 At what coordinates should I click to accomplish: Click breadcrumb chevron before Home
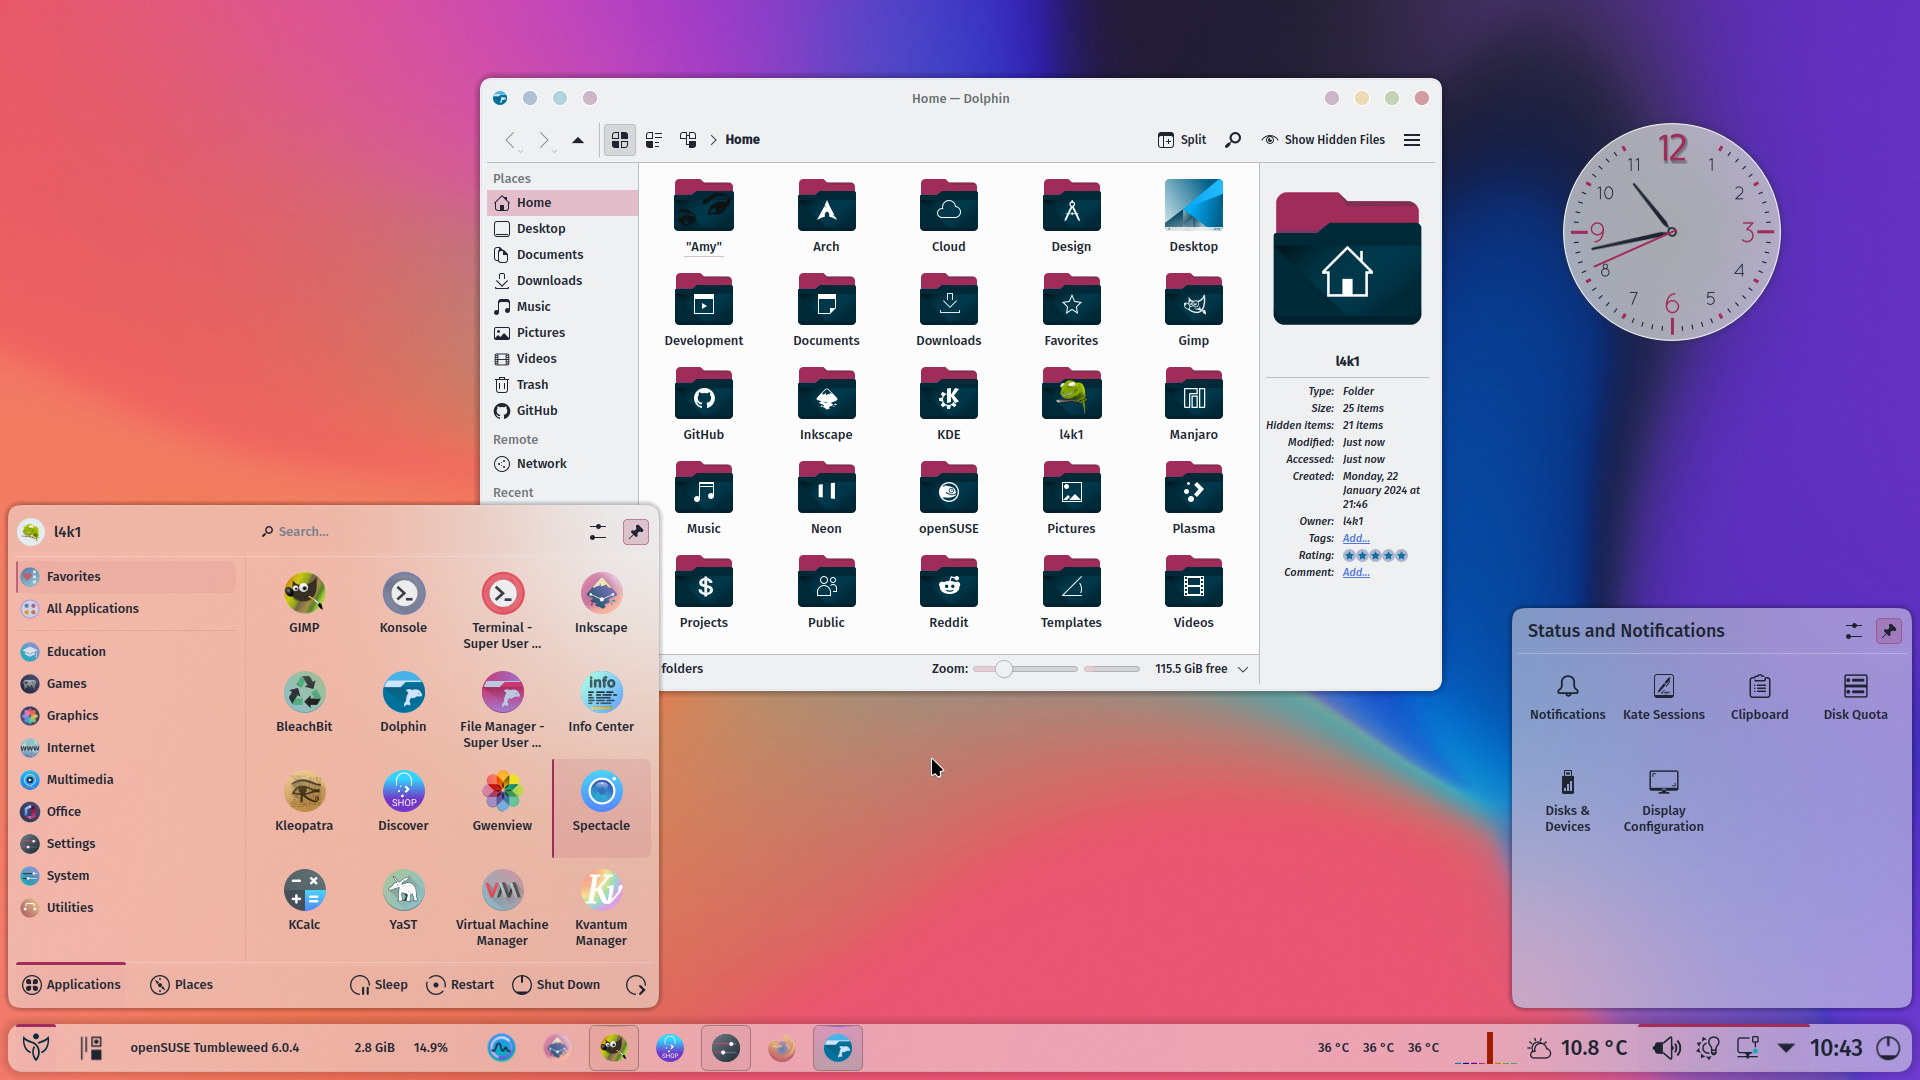(714, 140)
